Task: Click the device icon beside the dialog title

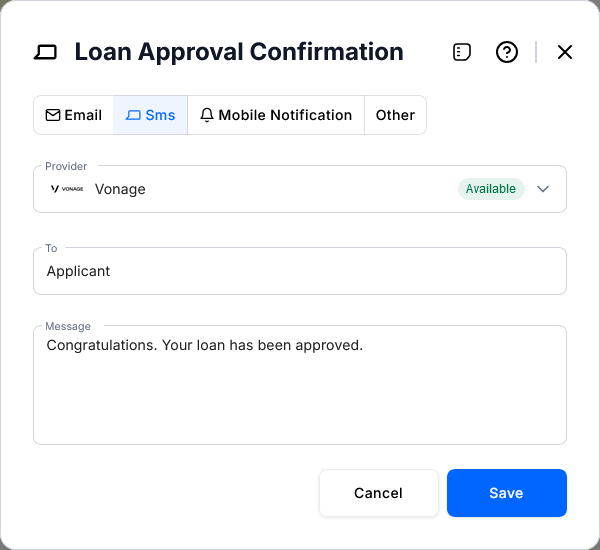Action: (x=46, y=52)
